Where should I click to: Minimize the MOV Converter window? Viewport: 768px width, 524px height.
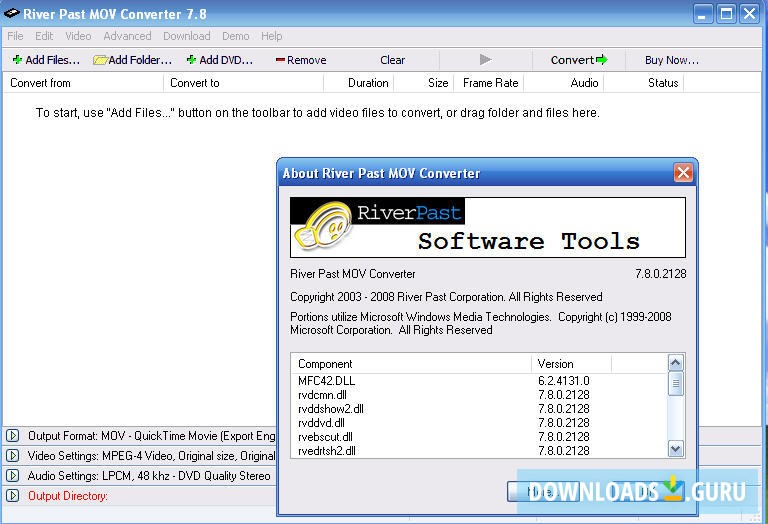pyautogui.click(x=703, y=14)
